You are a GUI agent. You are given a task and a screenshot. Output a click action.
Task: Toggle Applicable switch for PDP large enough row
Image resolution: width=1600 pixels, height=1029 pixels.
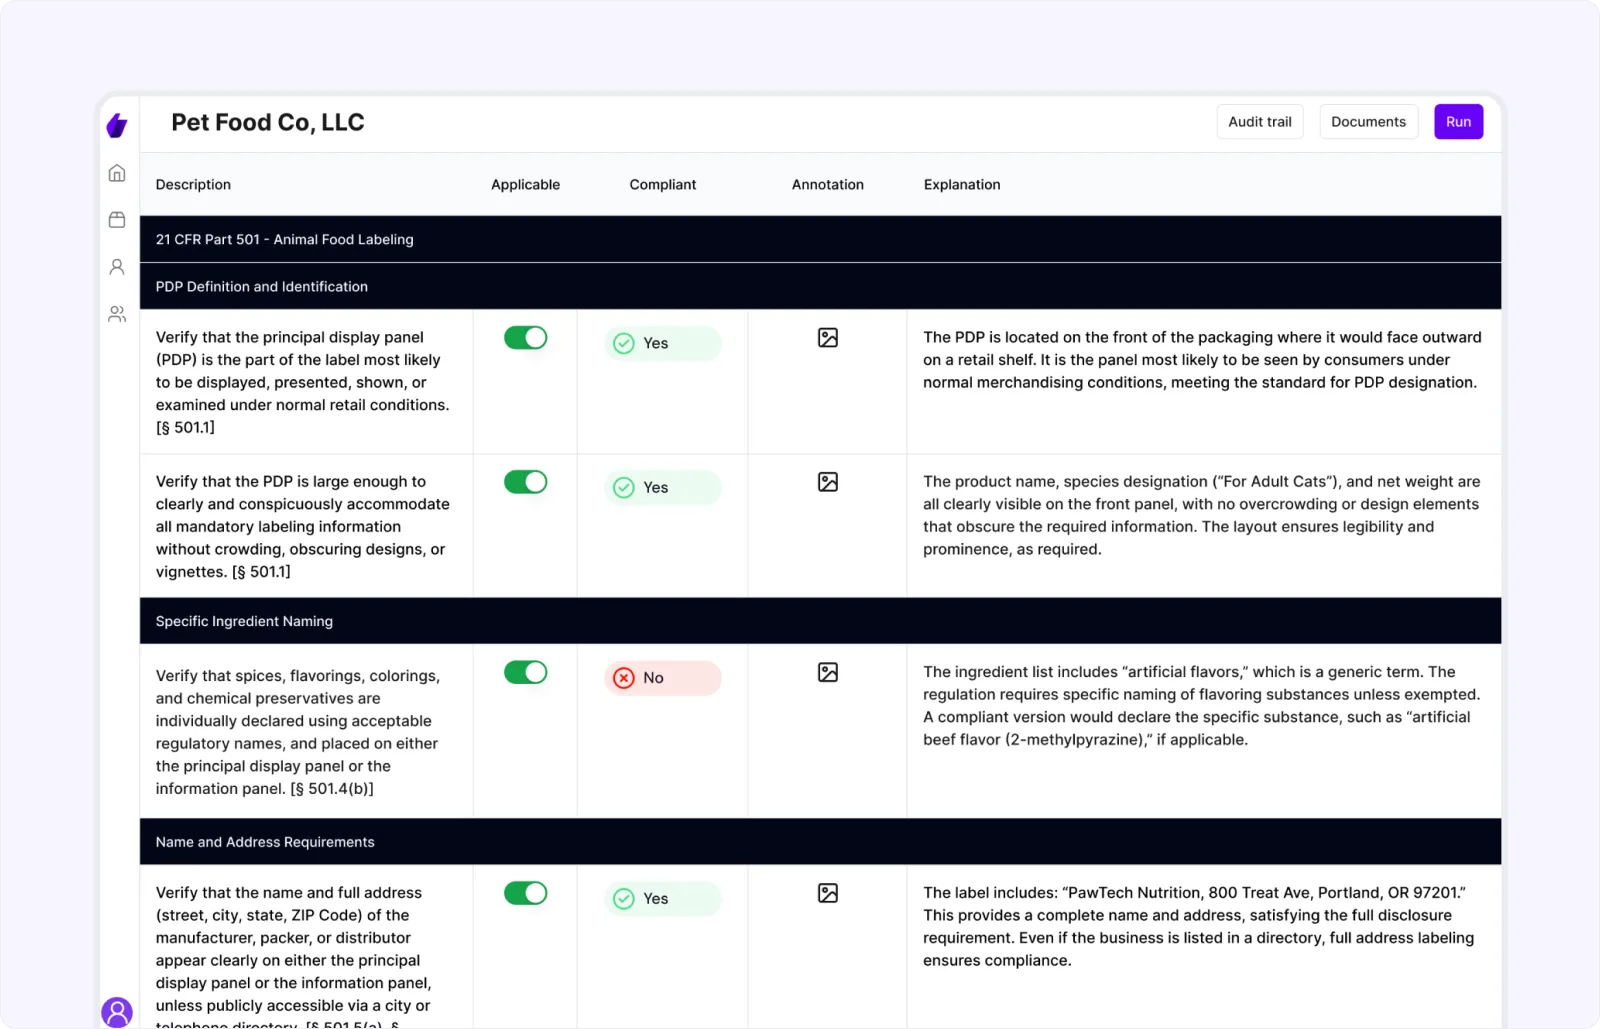tap(525, 482)
